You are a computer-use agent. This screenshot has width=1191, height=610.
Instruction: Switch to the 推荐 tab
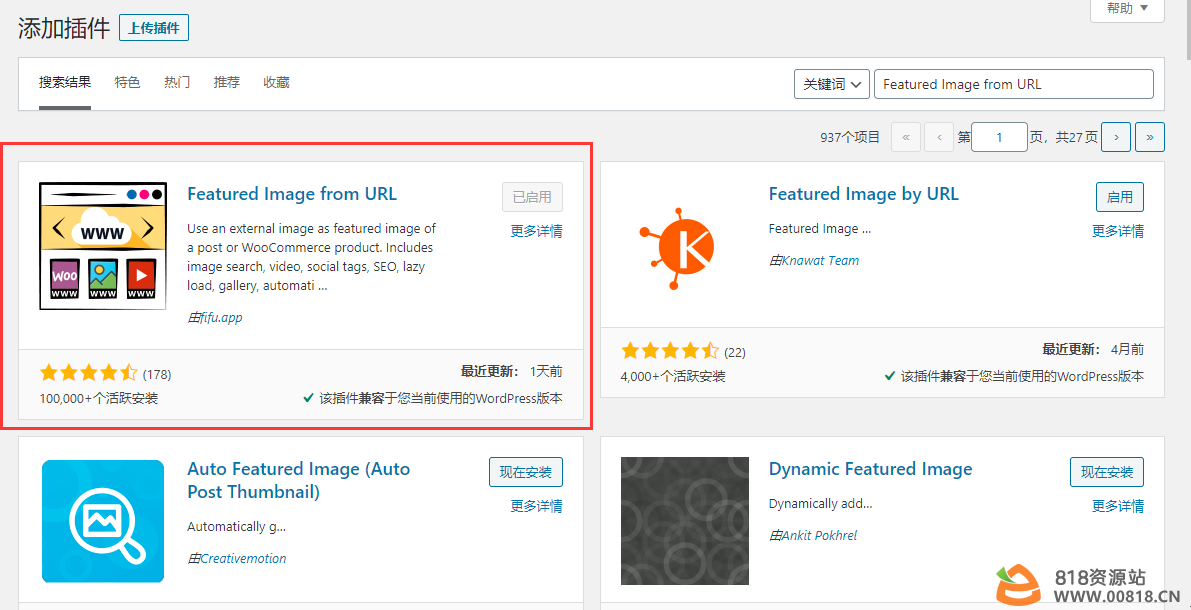[226, 82]
